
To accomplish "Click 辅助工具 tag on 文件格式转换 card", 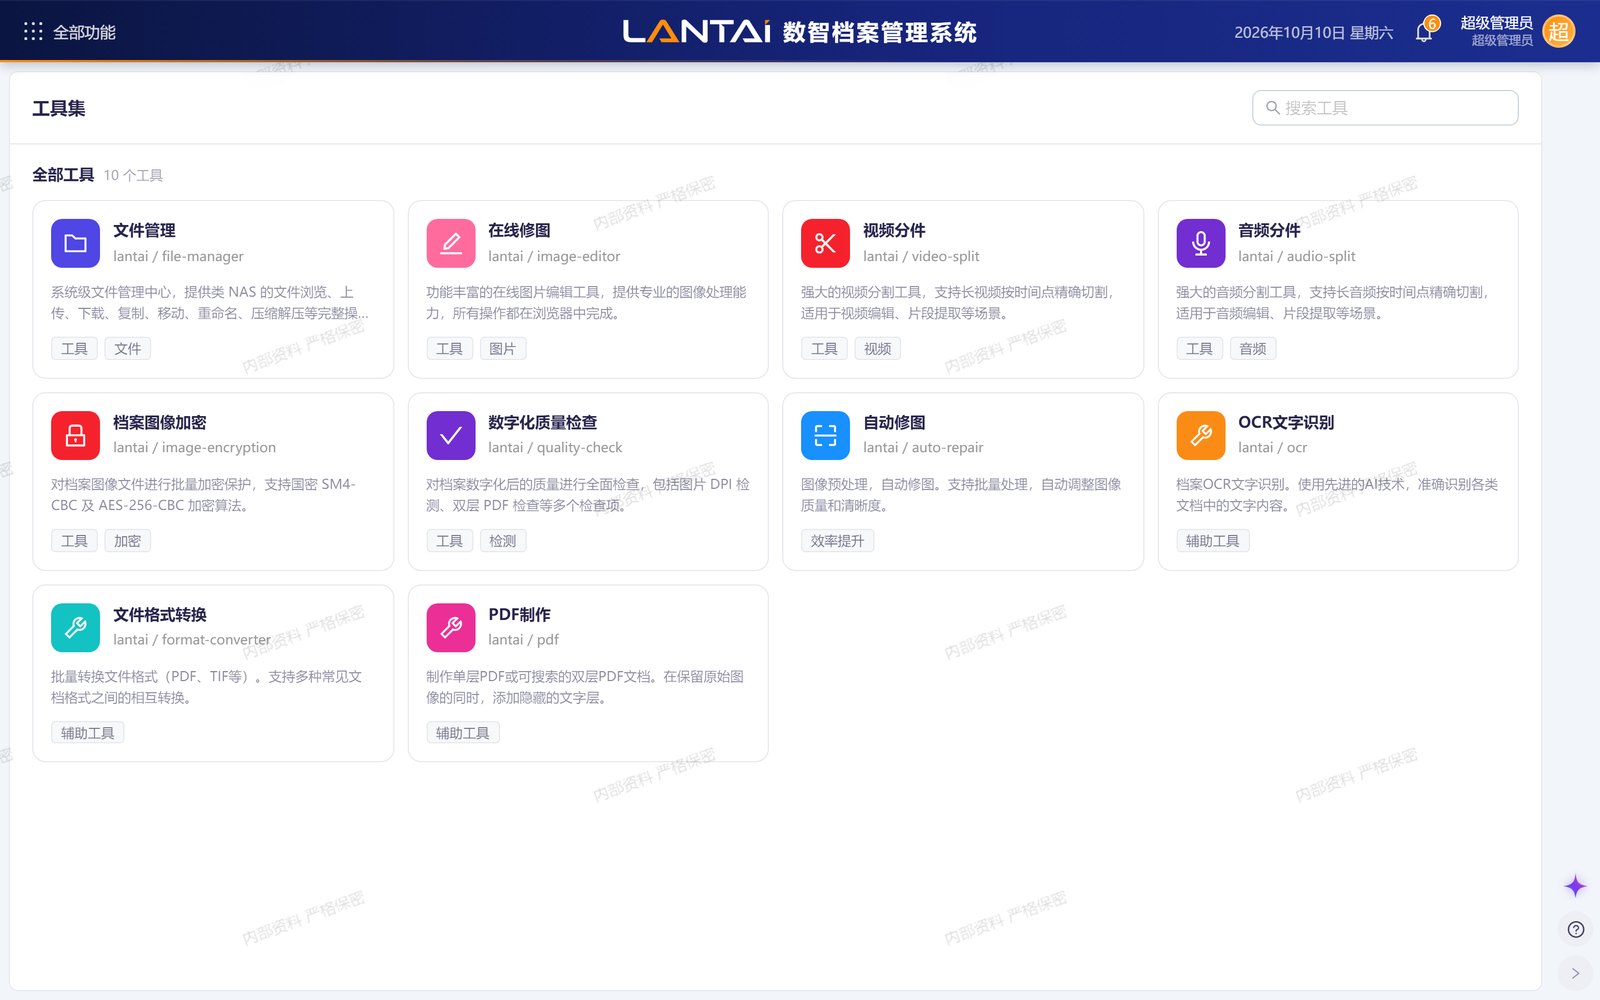I will pos(88,733).
